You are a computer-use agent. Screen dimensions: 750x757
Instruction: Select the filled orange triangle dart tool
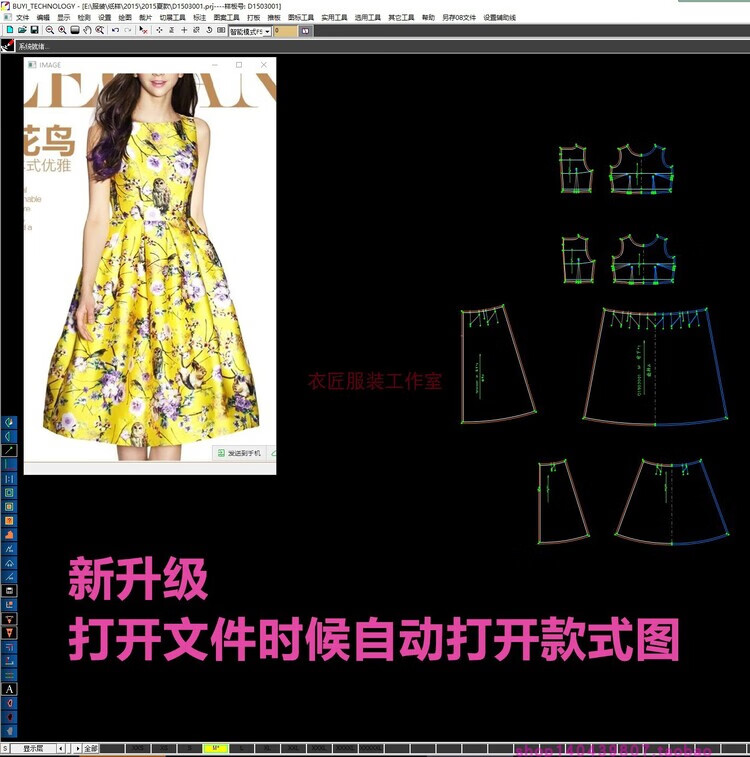point(9,632)
